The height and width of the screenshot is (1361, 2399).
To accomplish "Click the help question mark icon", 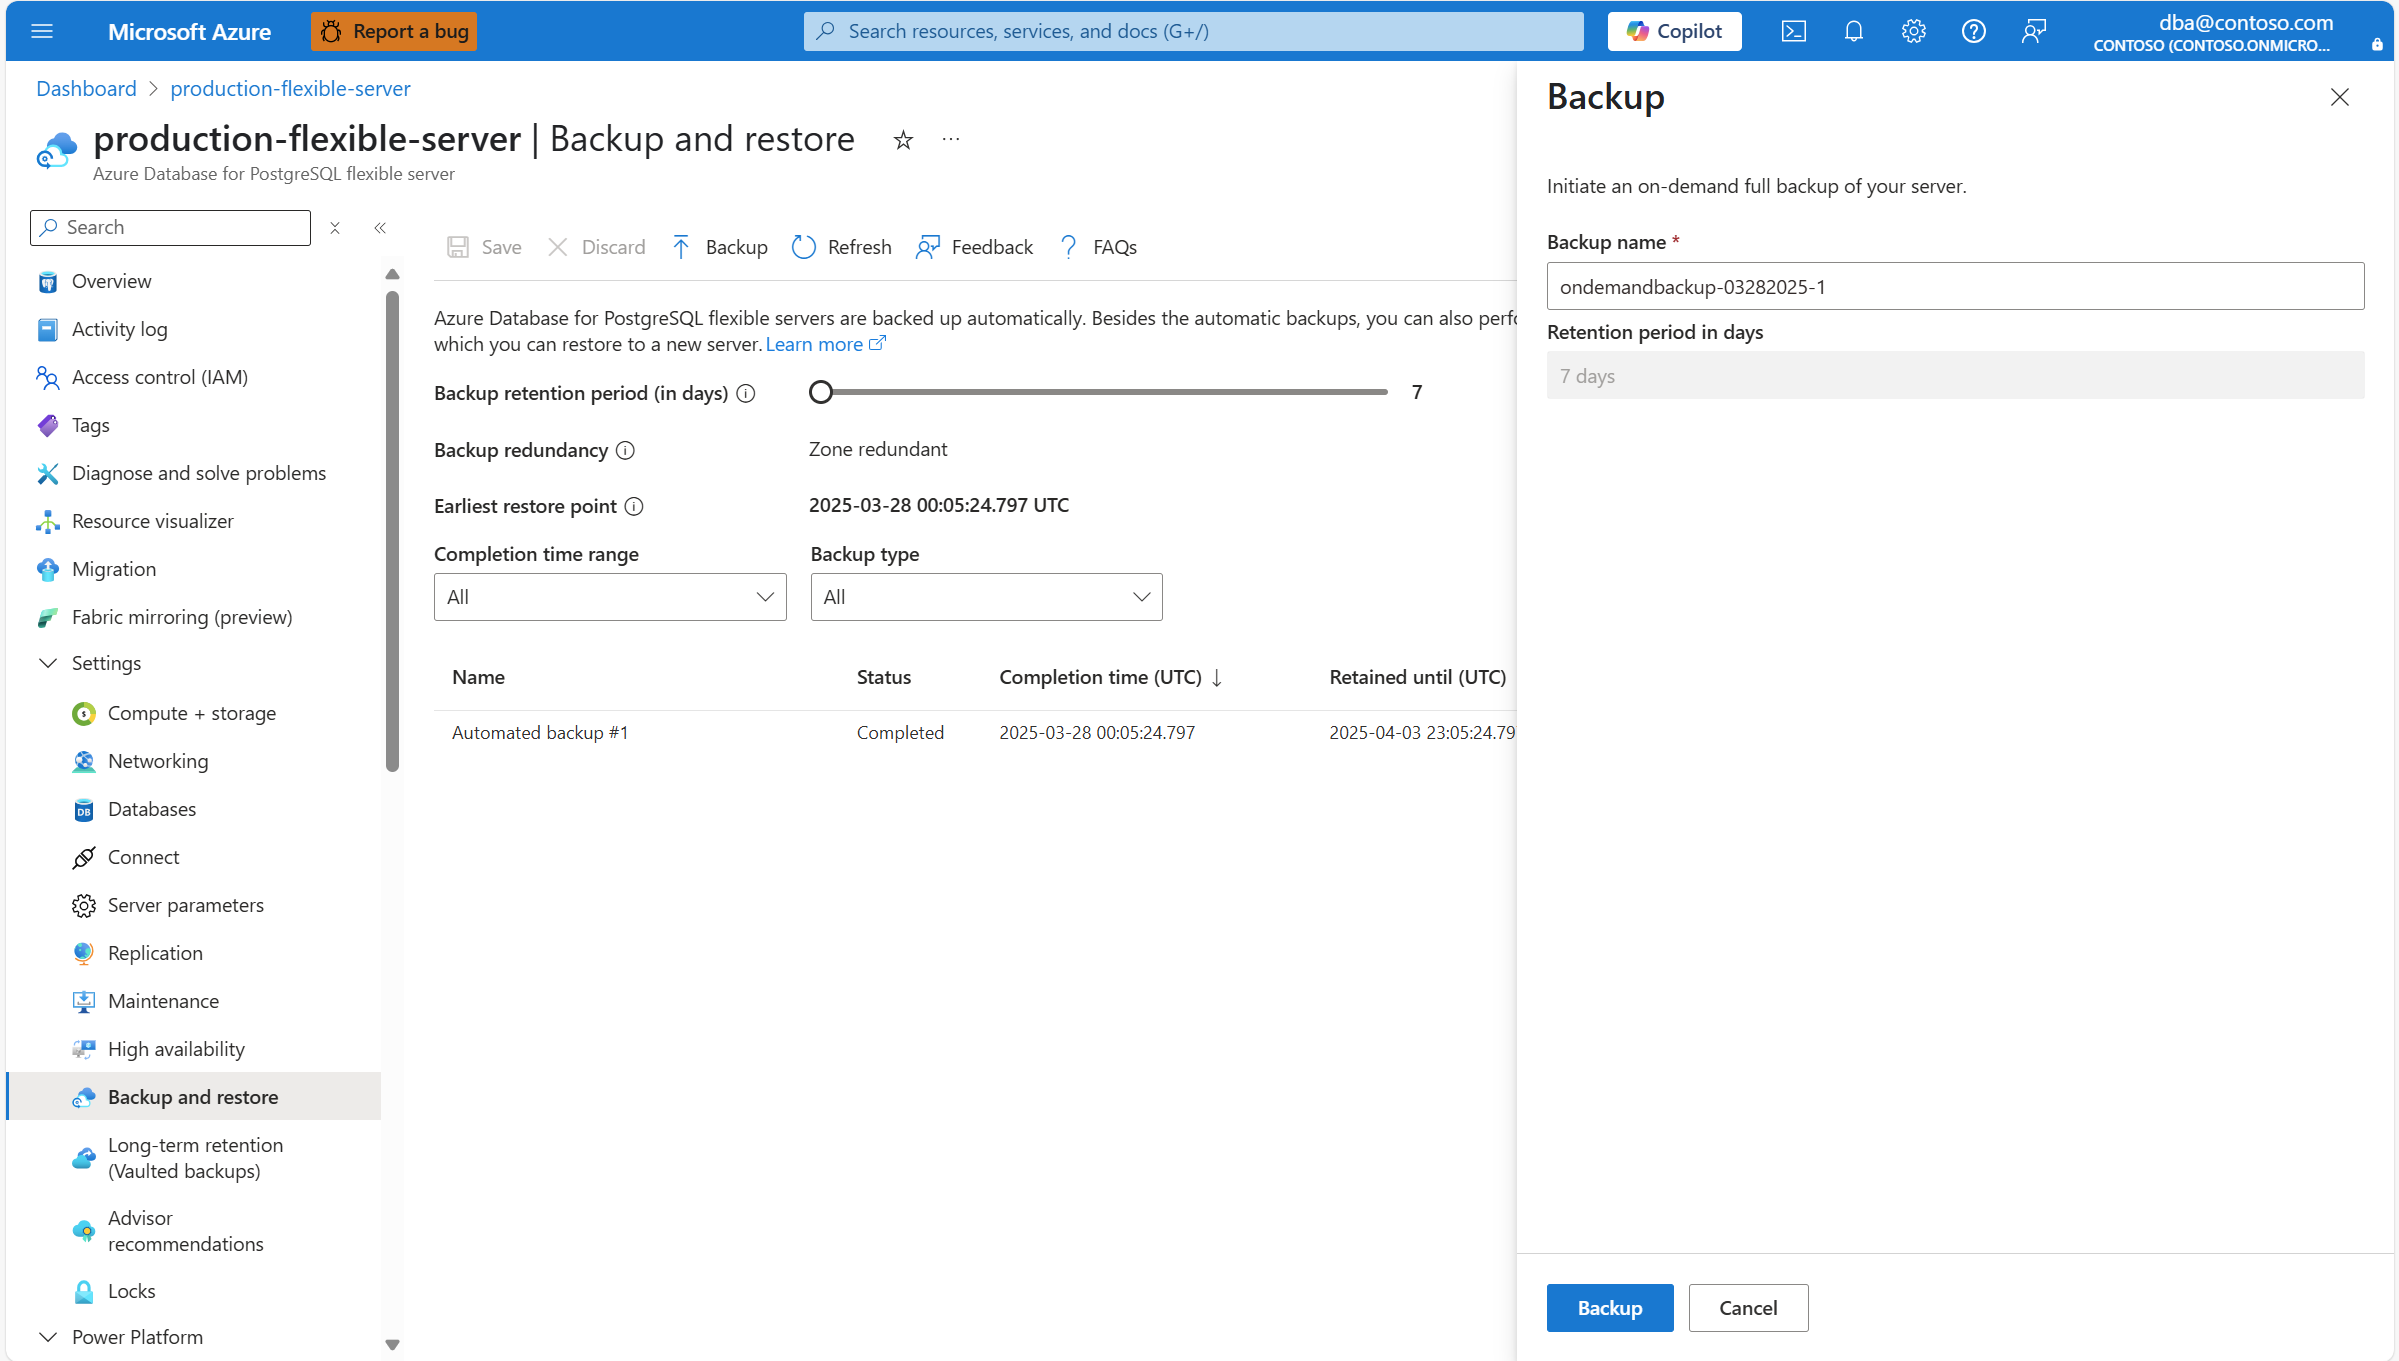I will [x=1973, y=31].
